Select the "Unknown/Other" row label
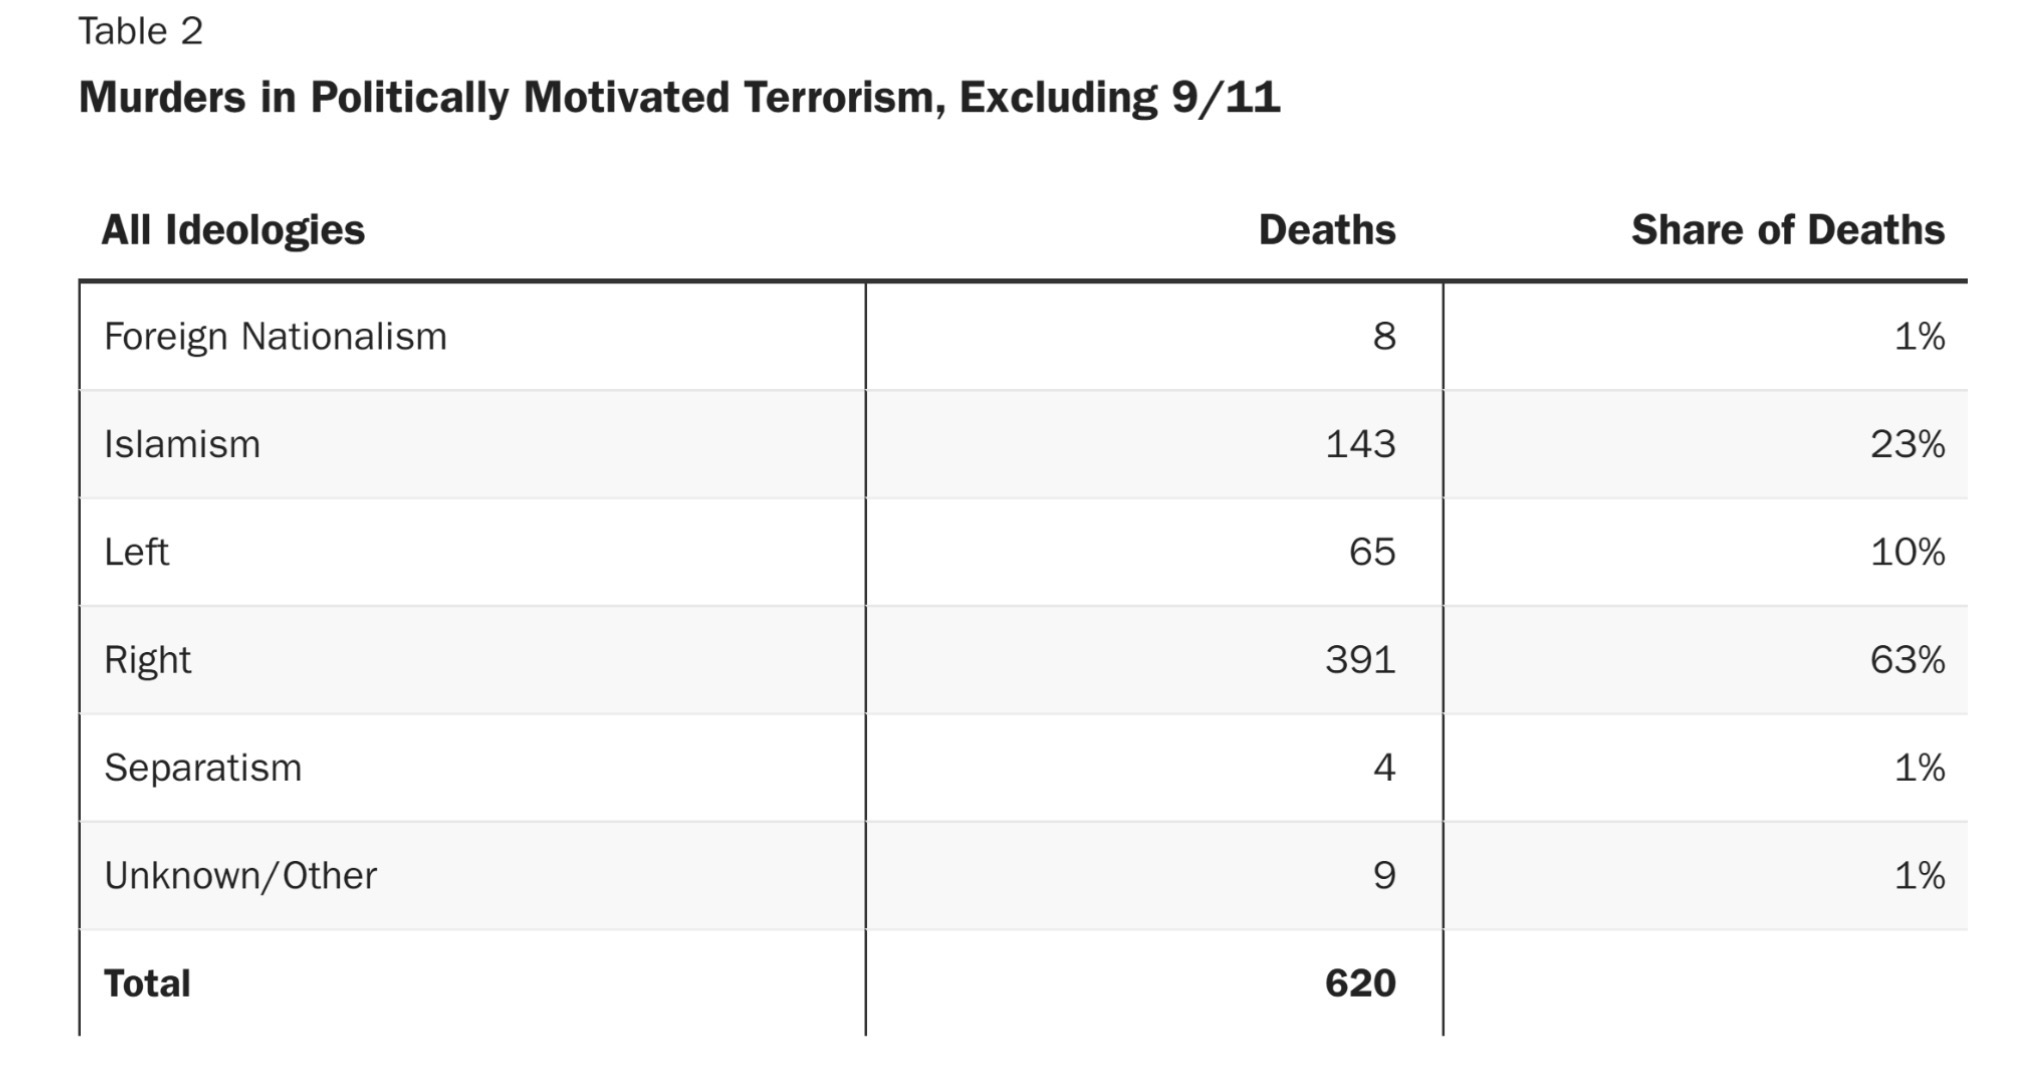This screenshot has height=1086, width=2044. tap(240, 876)
